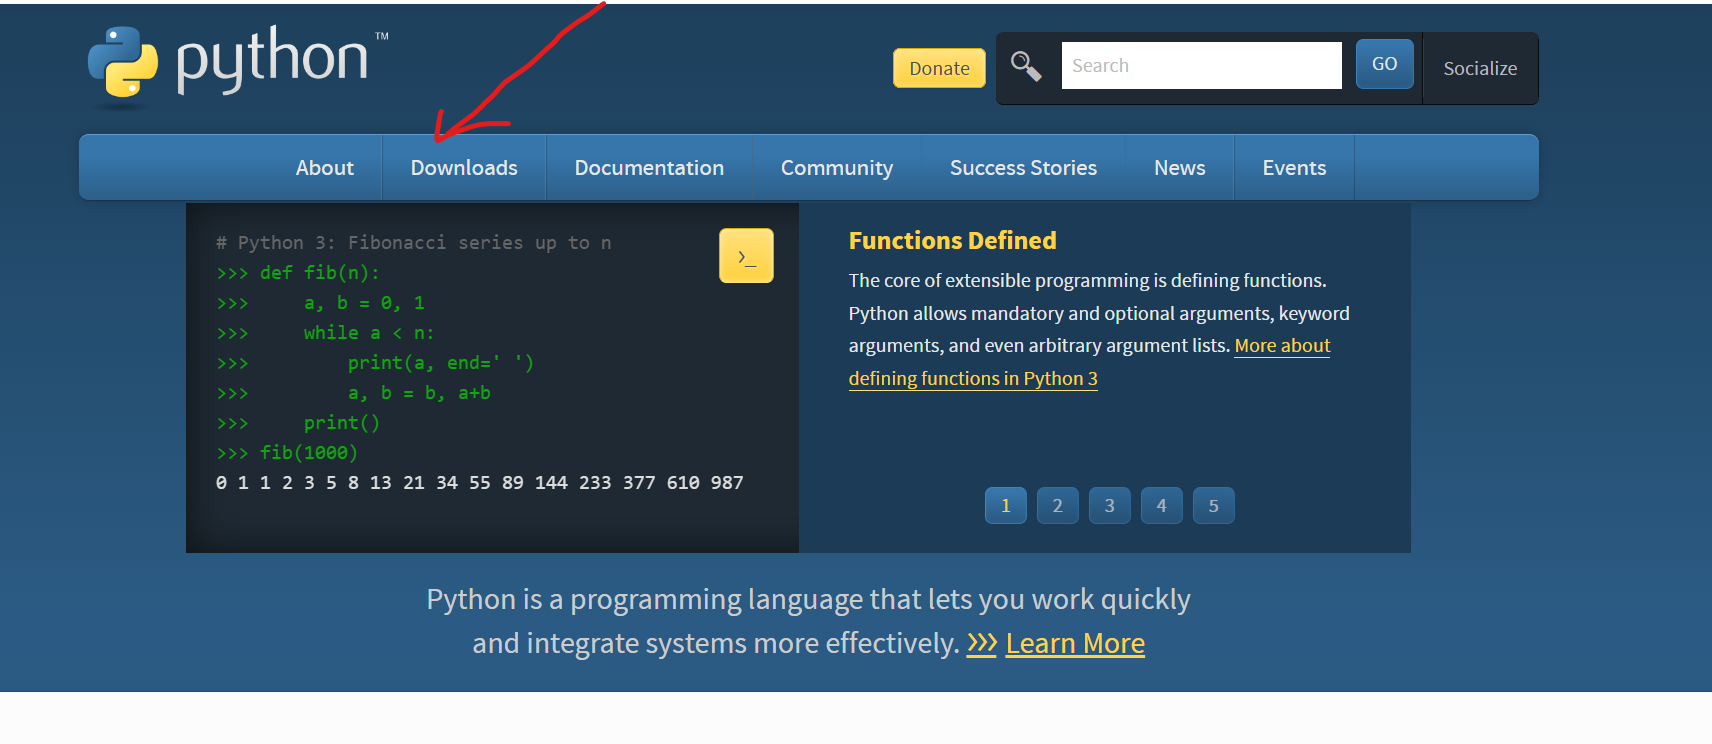Click the Fibonacci output line '0 1 1 2 3 5'
The image size is (1712, 744).
[x=480, y=483]
